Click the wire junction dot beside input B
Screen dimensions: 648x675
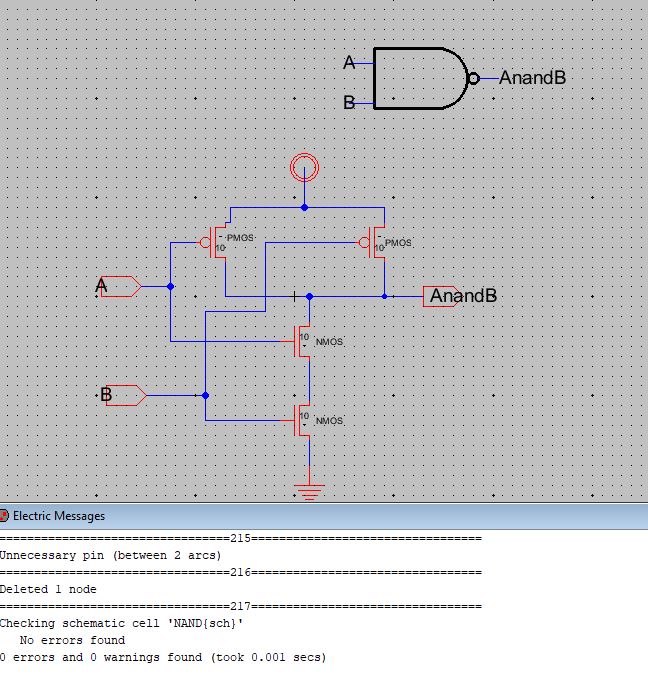click(206, 395)
